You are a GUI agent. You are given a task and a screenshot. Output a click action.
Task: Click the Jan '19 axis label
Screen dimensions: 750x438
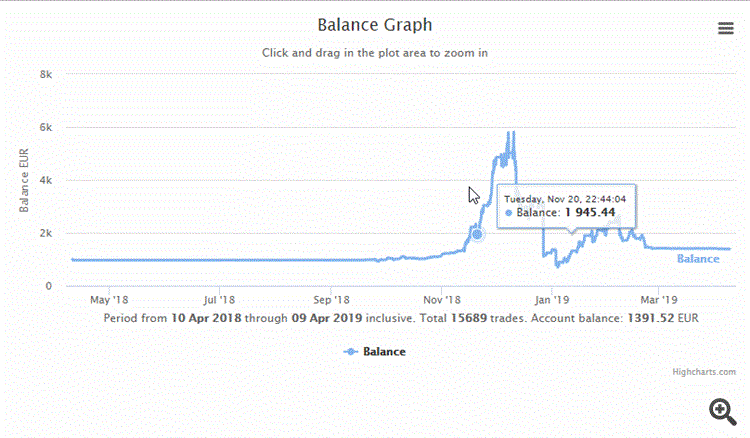(x=551, y=300)
